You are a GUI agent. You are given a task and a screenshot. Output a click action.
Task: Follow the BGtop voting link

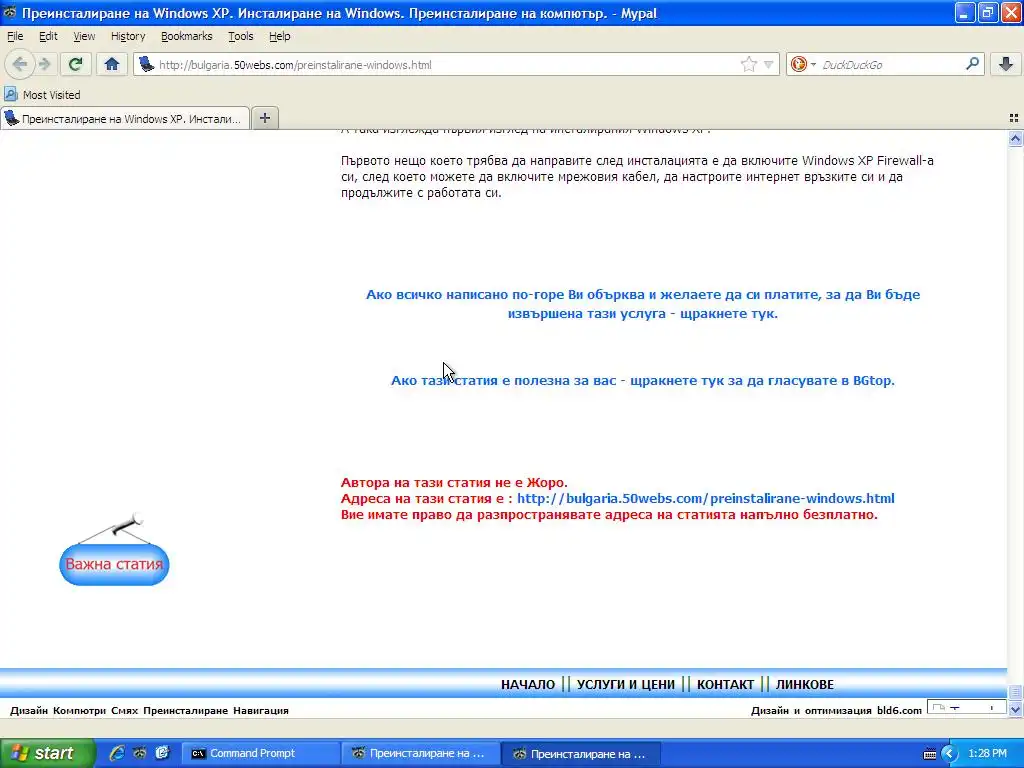(643, 380)
